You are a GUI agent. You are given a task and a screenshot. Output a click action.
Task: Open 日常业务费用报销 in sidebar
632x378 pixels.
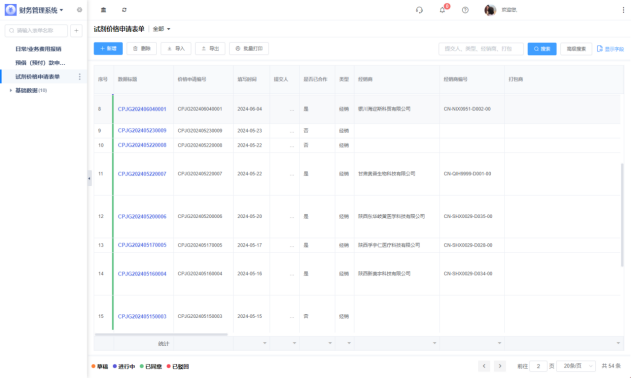[x=38, y=49]
